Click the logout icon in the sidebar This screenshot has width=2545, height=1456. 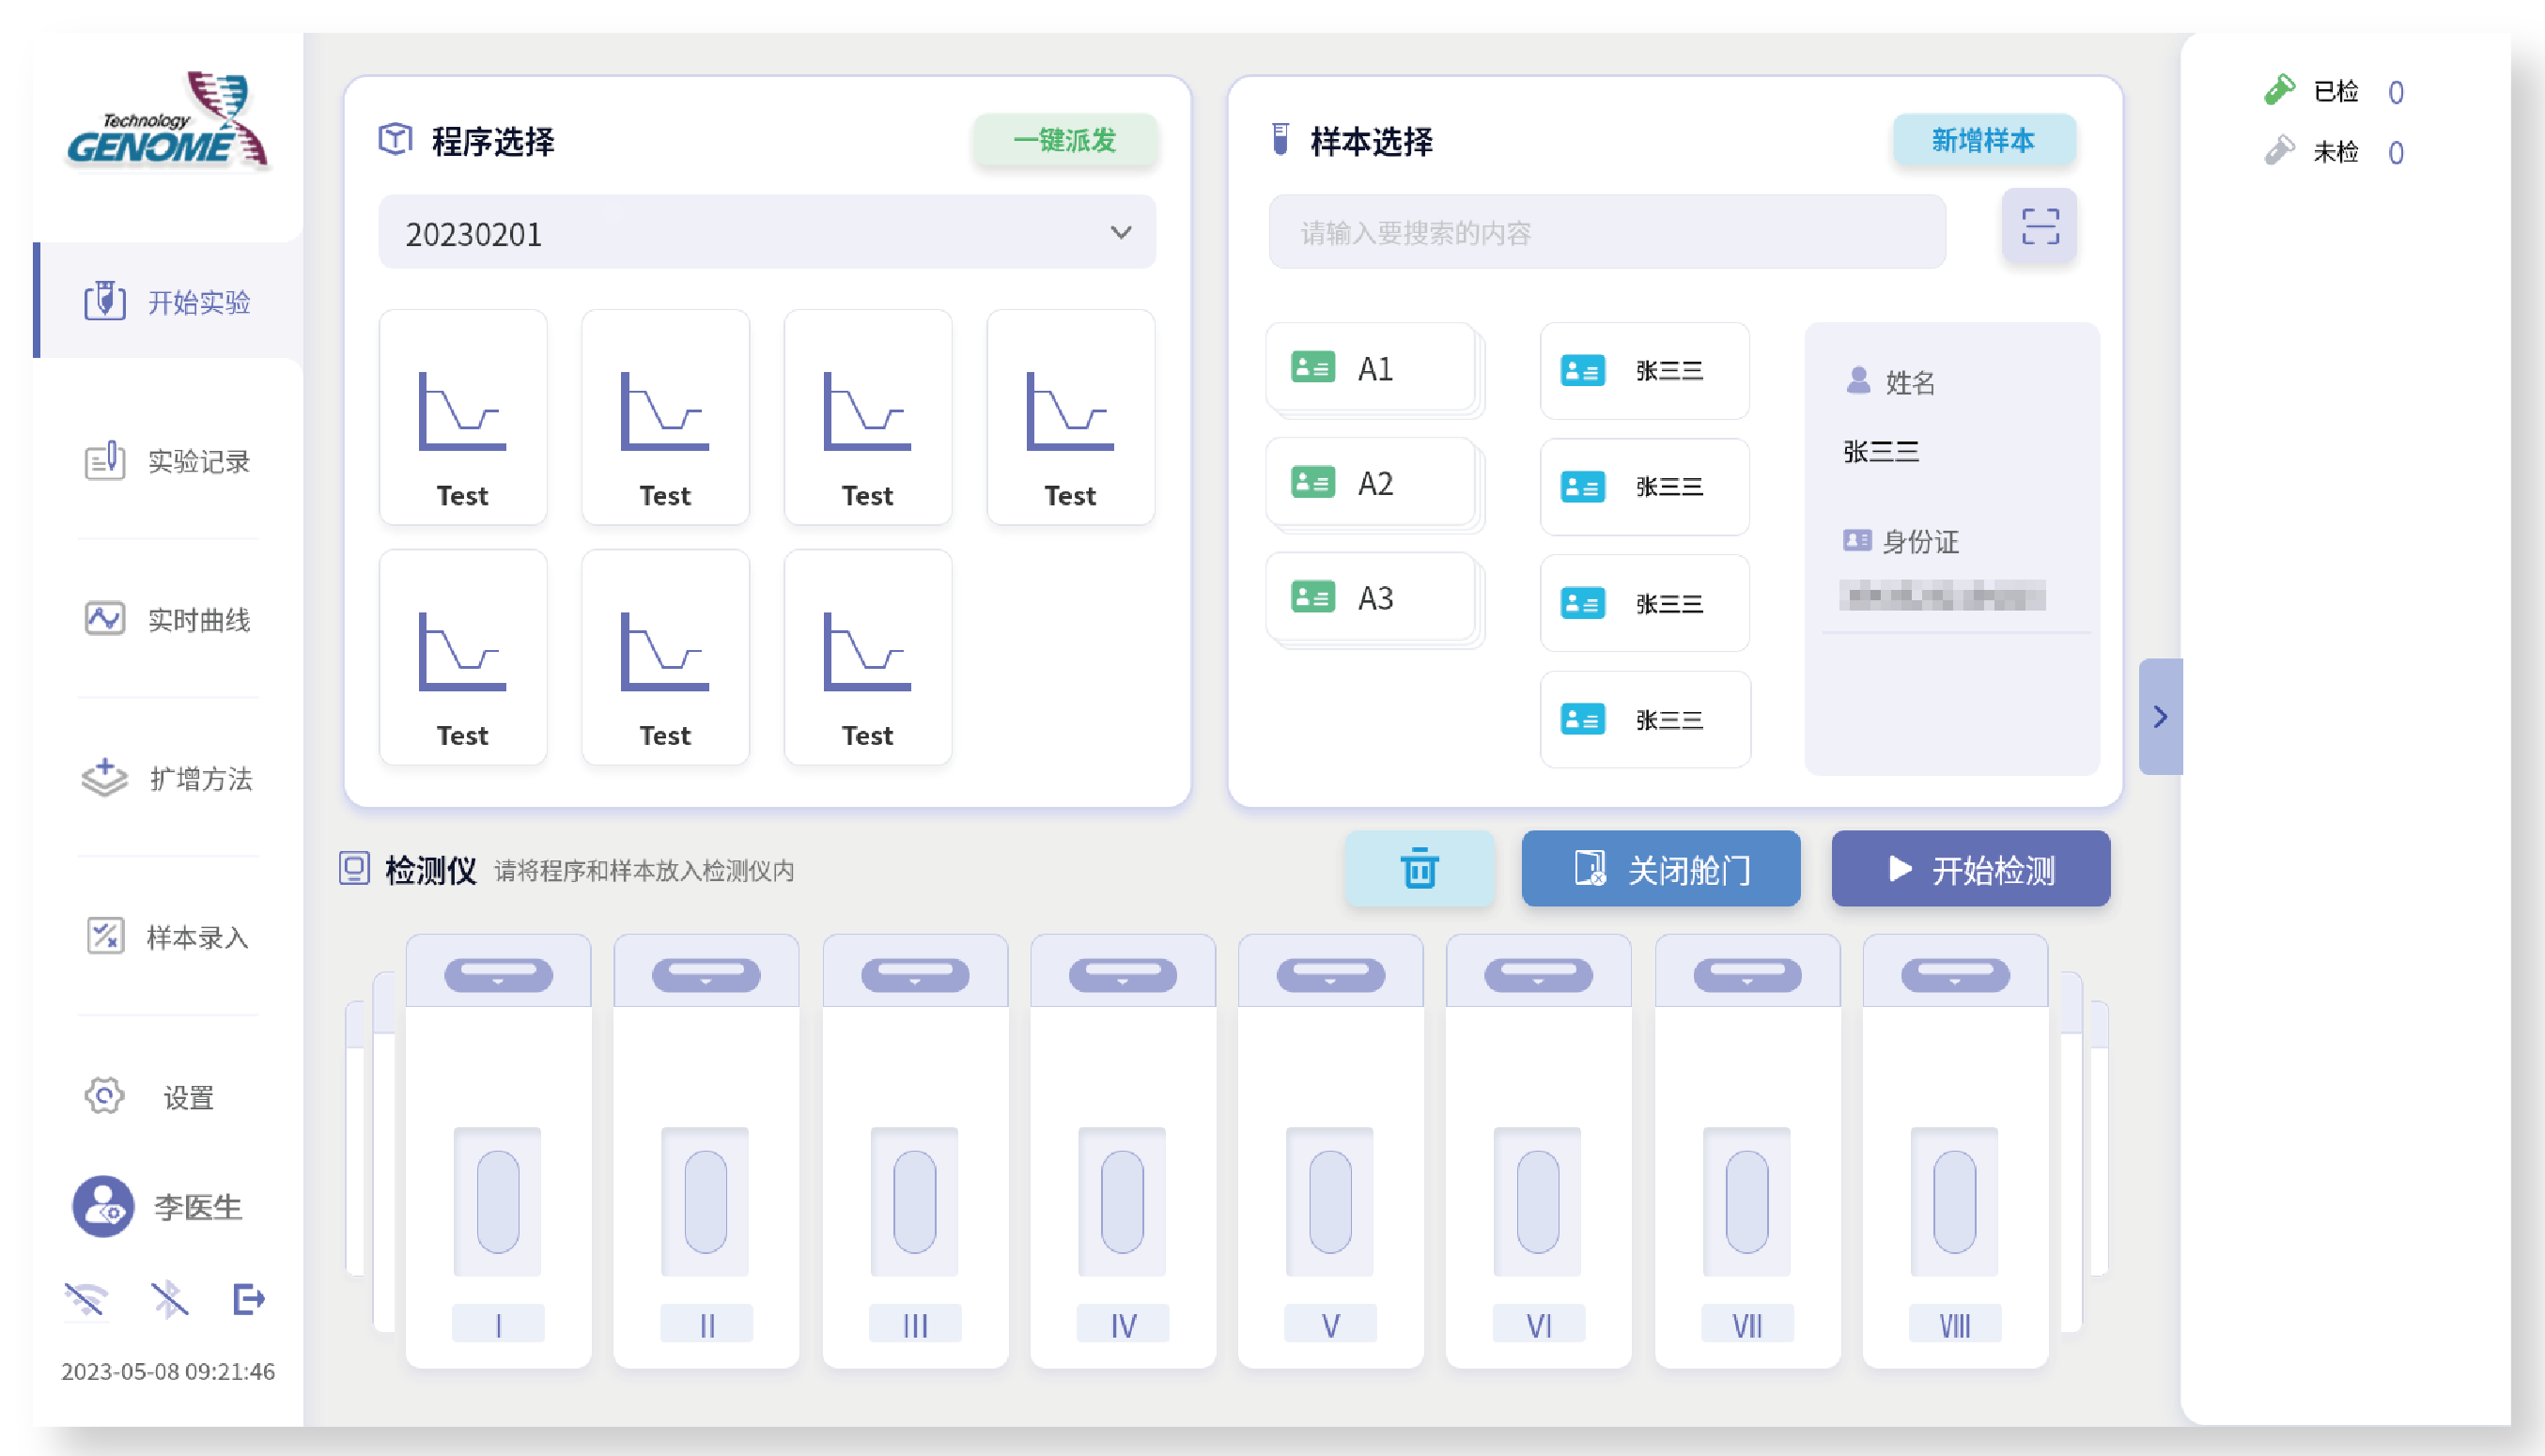[x=248, y=1299]
